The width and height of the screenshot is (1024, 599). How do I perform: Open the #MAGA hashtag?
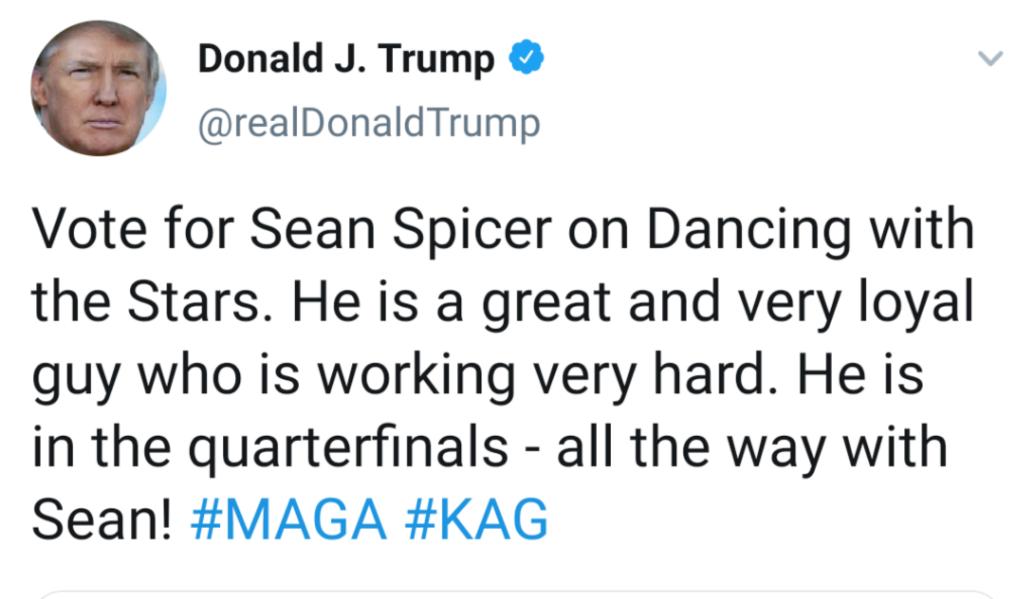pos(289,519)
